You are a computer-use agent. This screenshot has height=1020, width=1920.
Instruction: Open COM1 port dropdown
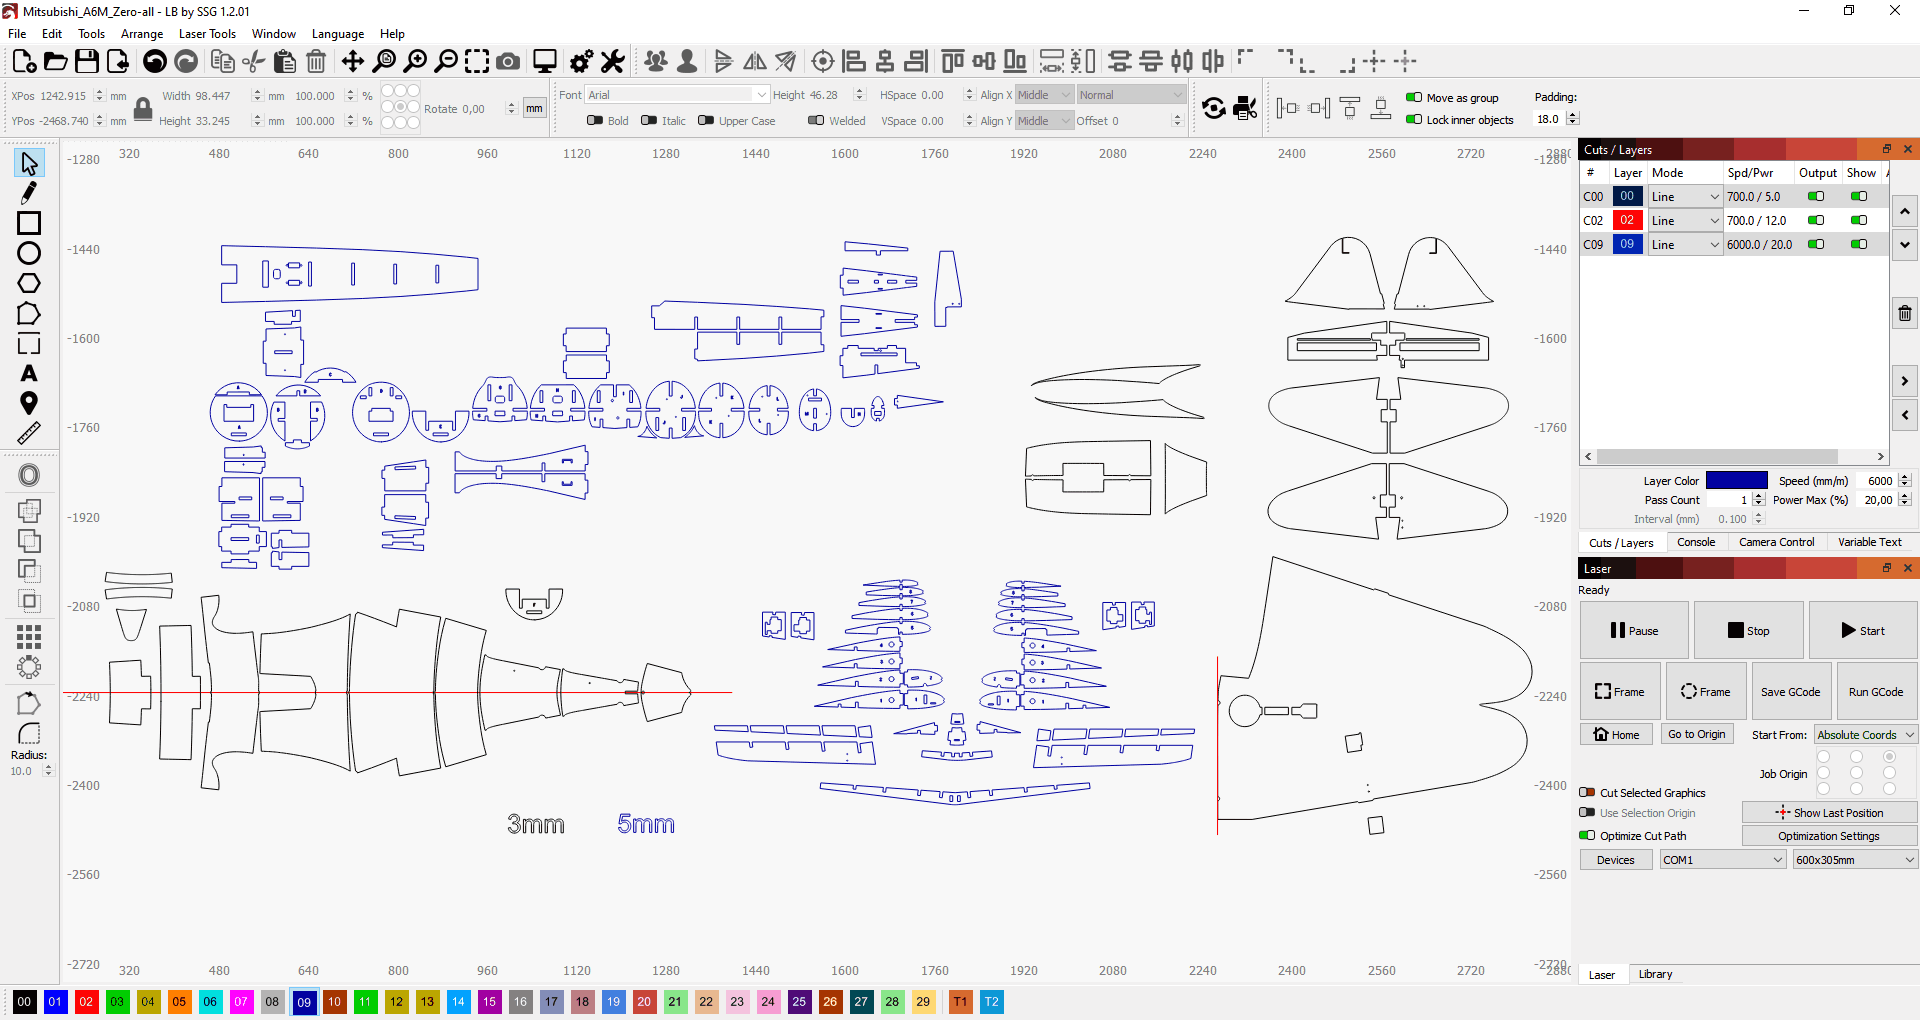[1723, 860]
